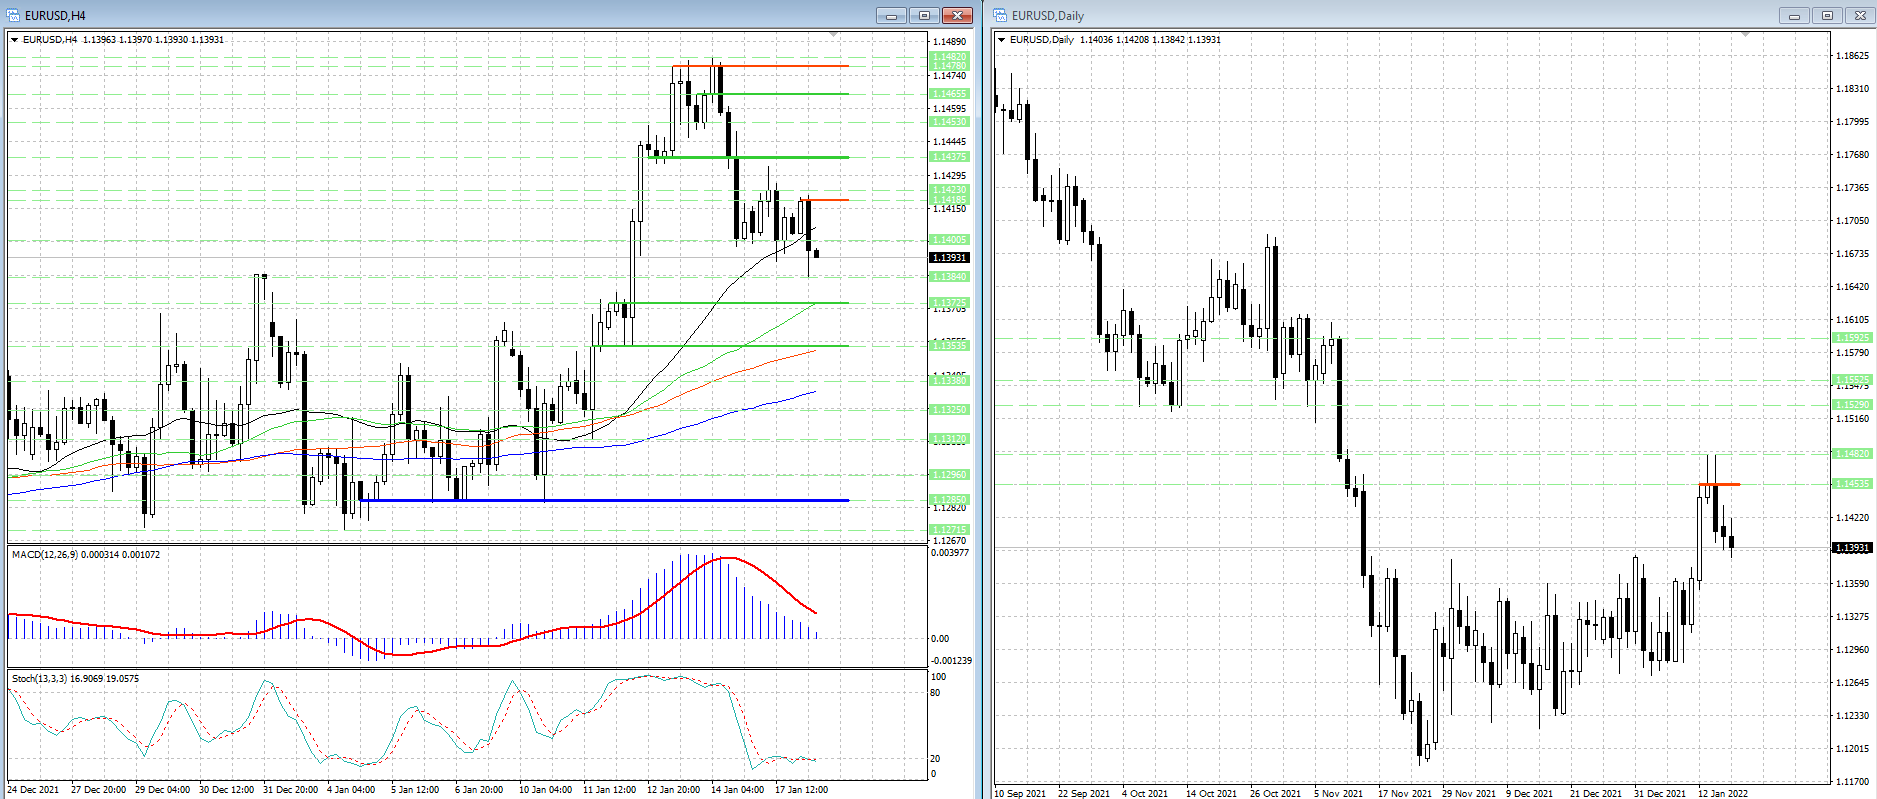The height and width of the screenshot is (799, 1877).
Task: Click the current price label 1.13931 on H4 chart
Action: 949,258
